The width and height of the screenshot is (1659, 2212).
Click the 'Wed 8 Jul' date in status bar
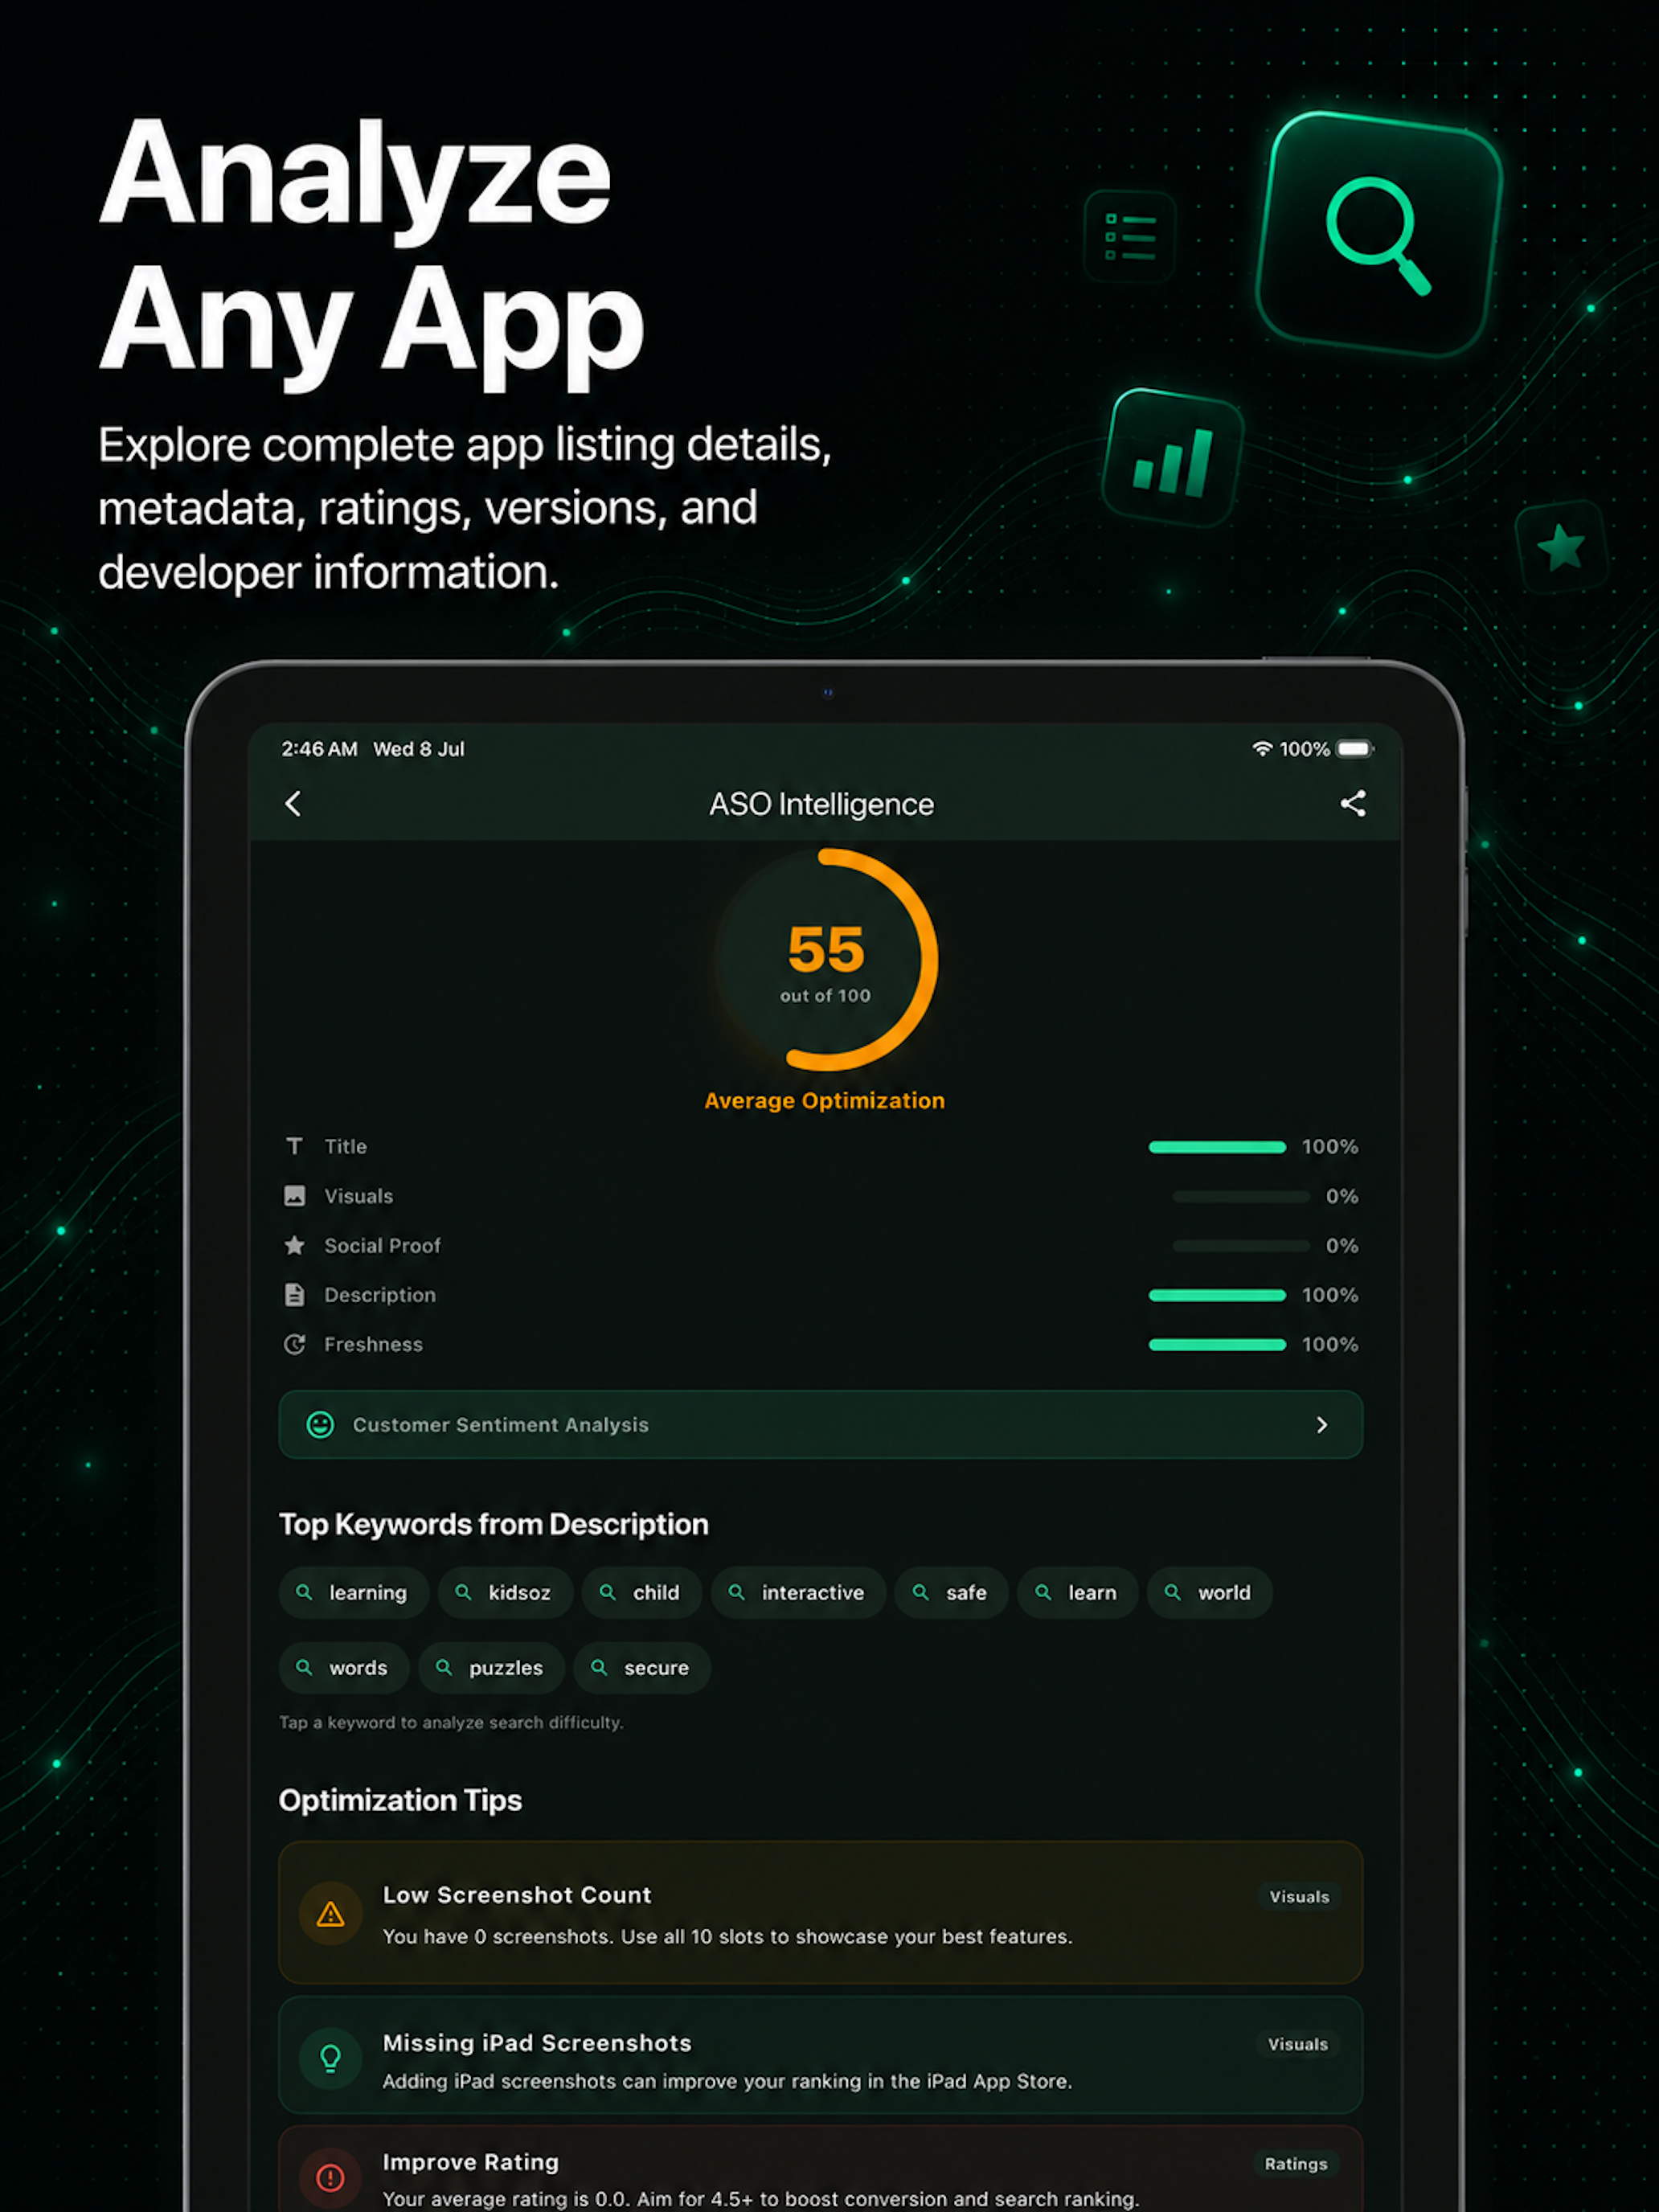[419, 749]
